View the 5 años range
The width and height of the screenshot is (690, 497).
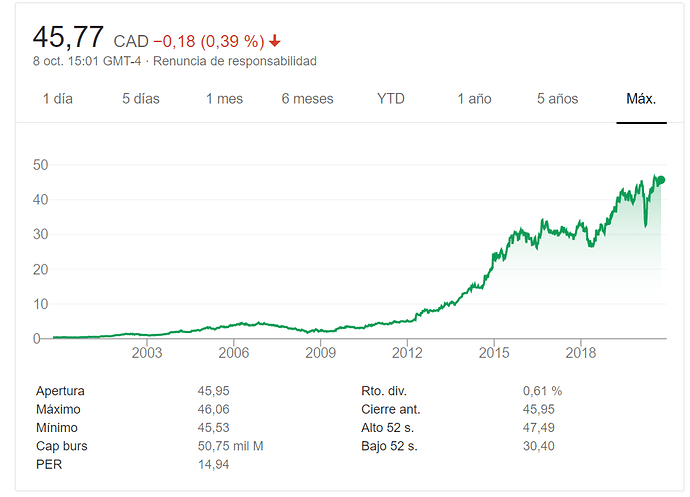coord(557,99)
